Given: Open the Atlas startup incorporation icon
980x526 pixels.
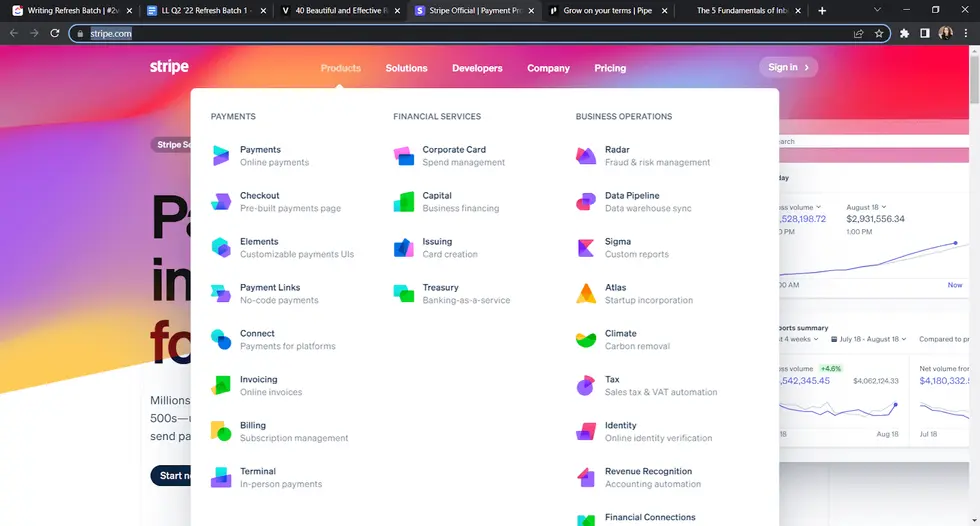Looking at the screenshot, I should click(586, 293).
